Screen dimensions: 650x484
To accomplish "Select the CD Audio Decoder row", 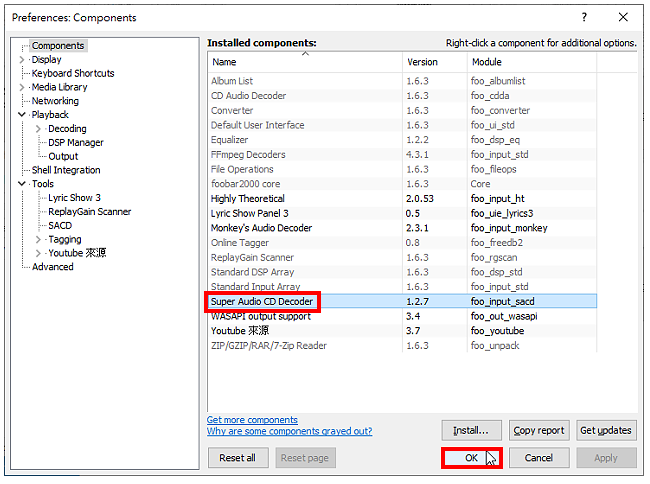I will coord(402,96).
